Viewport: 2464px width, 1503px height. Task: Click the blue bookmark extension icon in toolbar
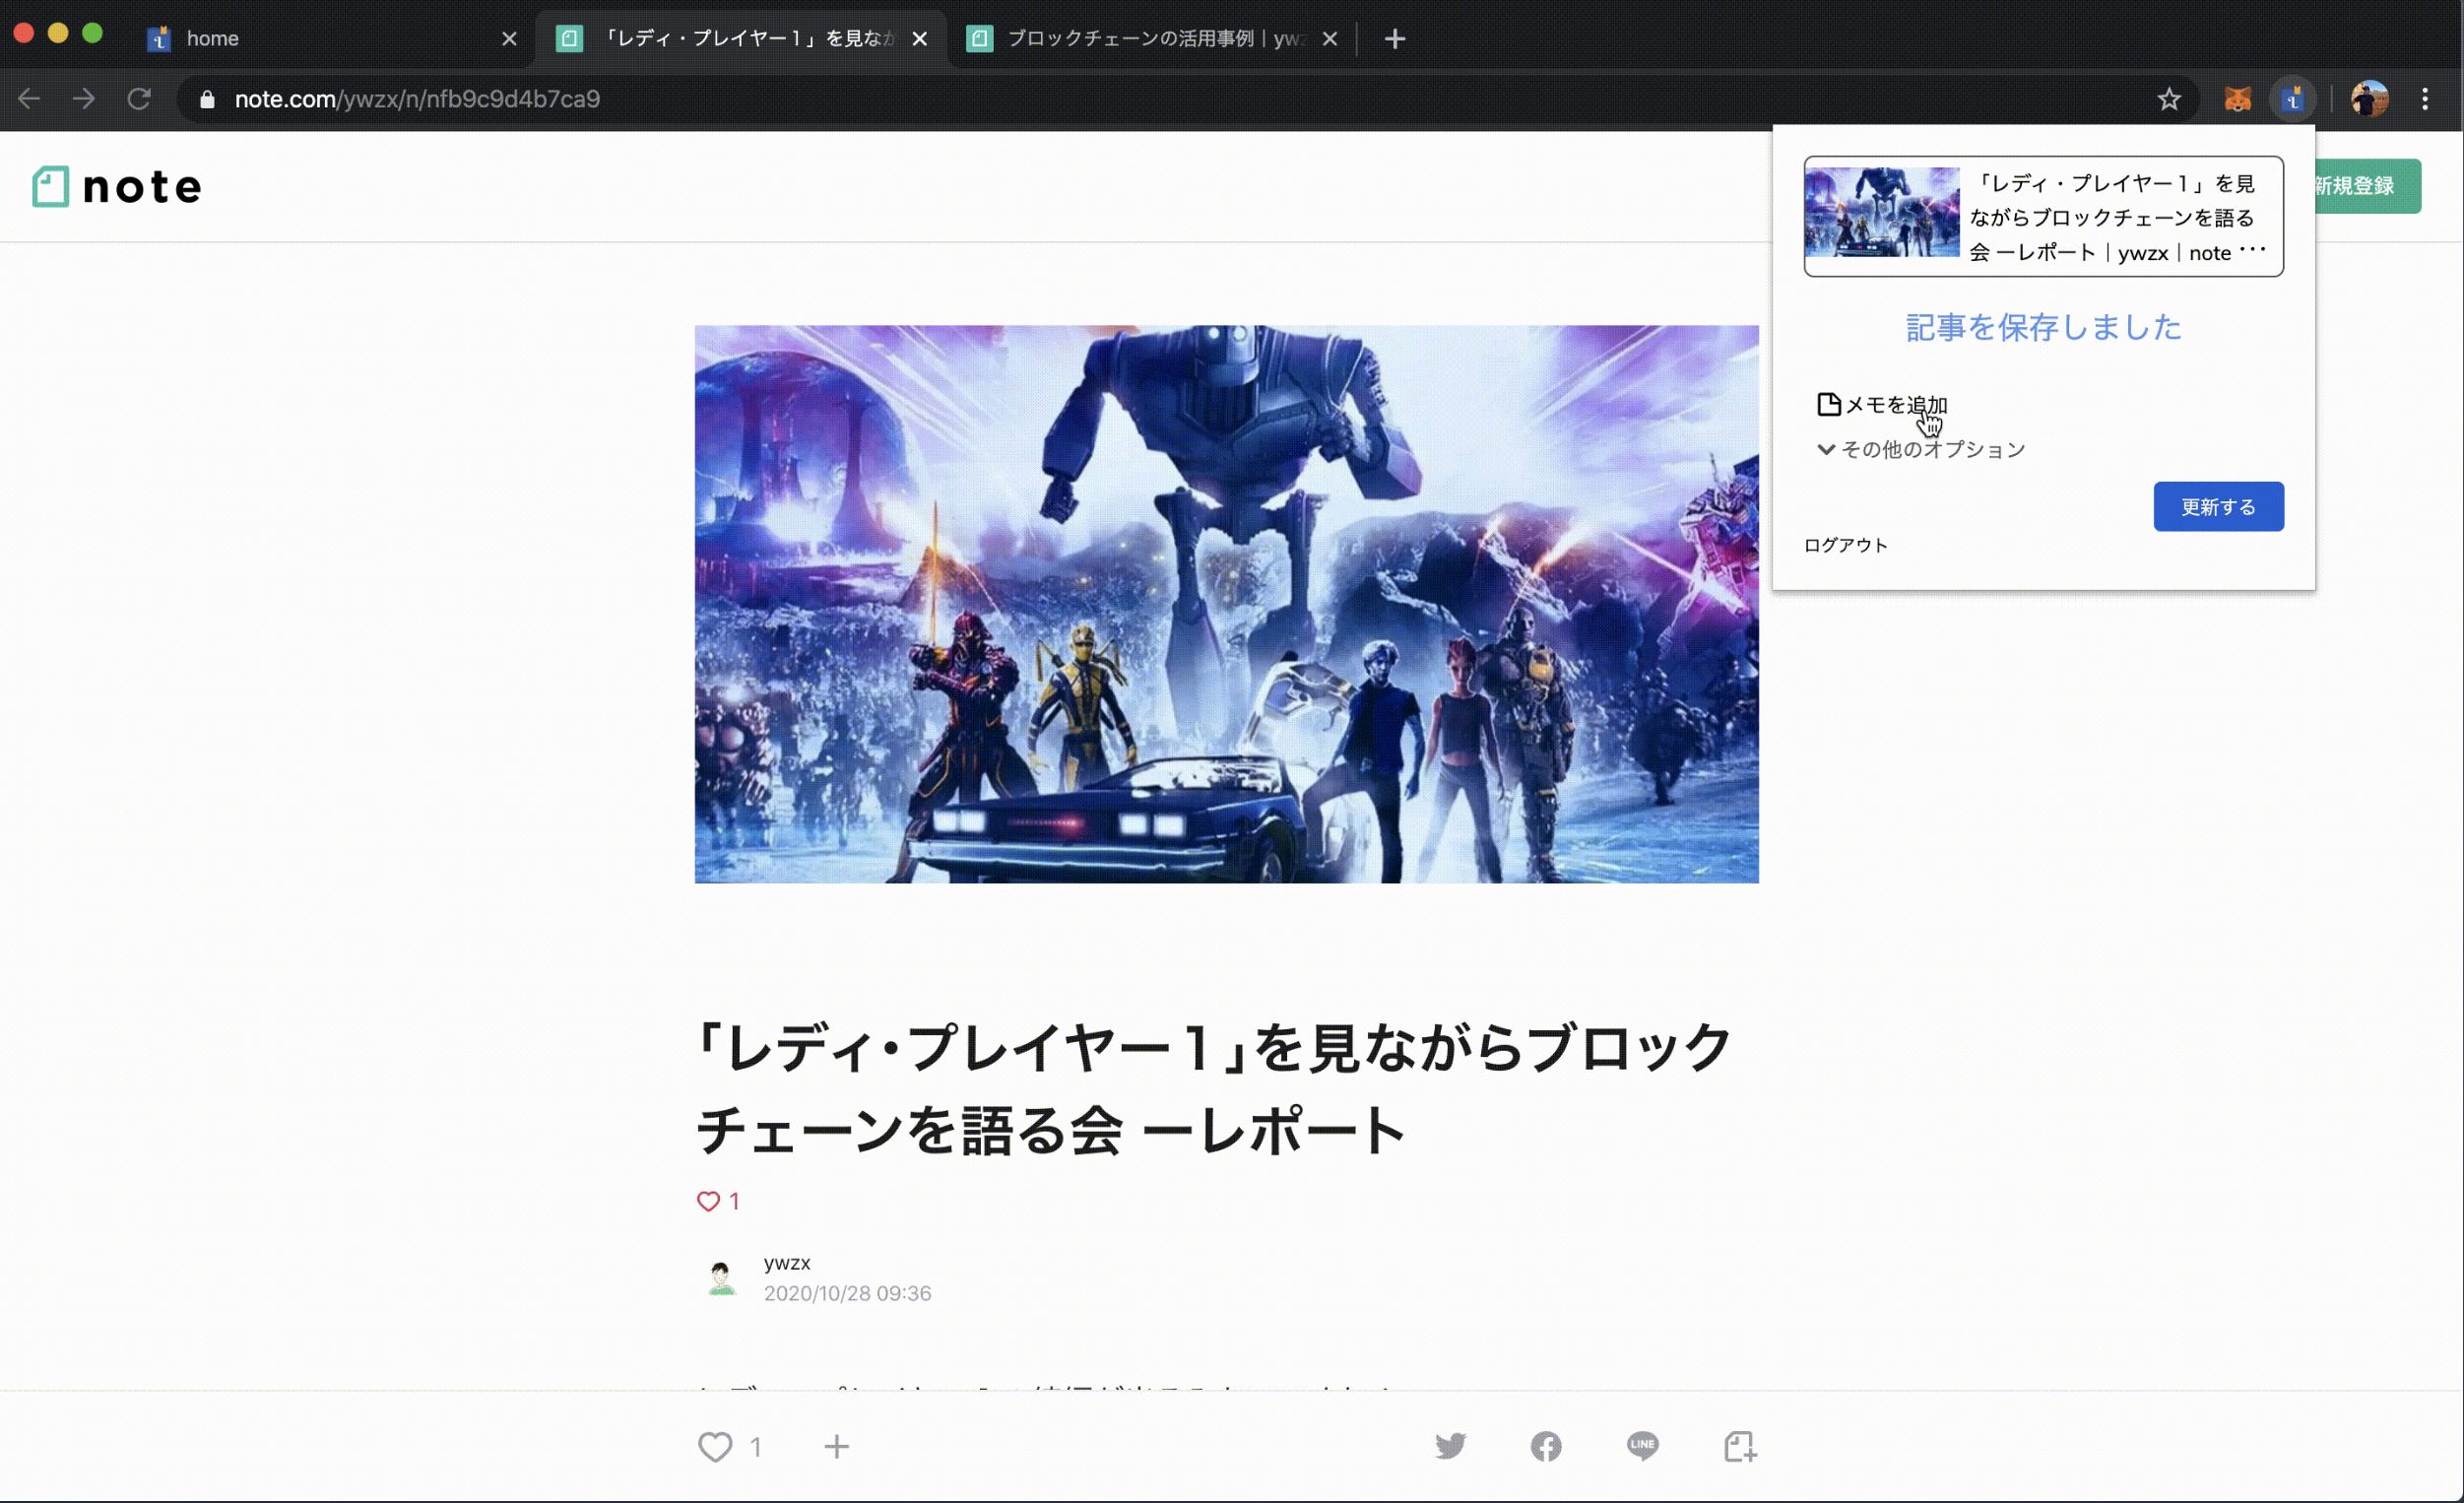coord(2292,99)
